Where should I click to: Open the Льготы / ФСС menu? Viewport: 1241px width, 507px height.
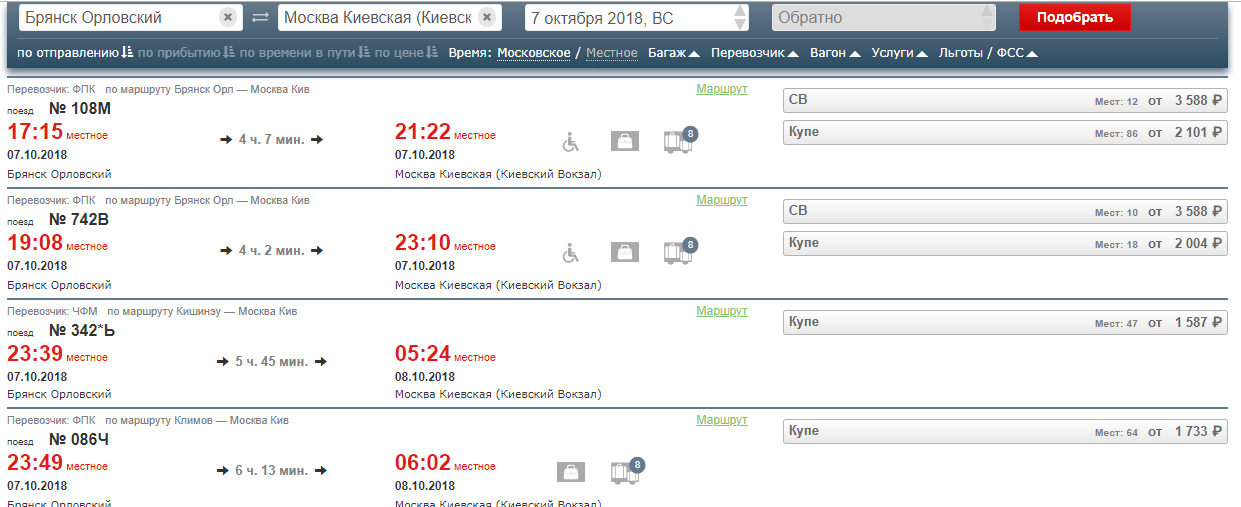(988, 53)
